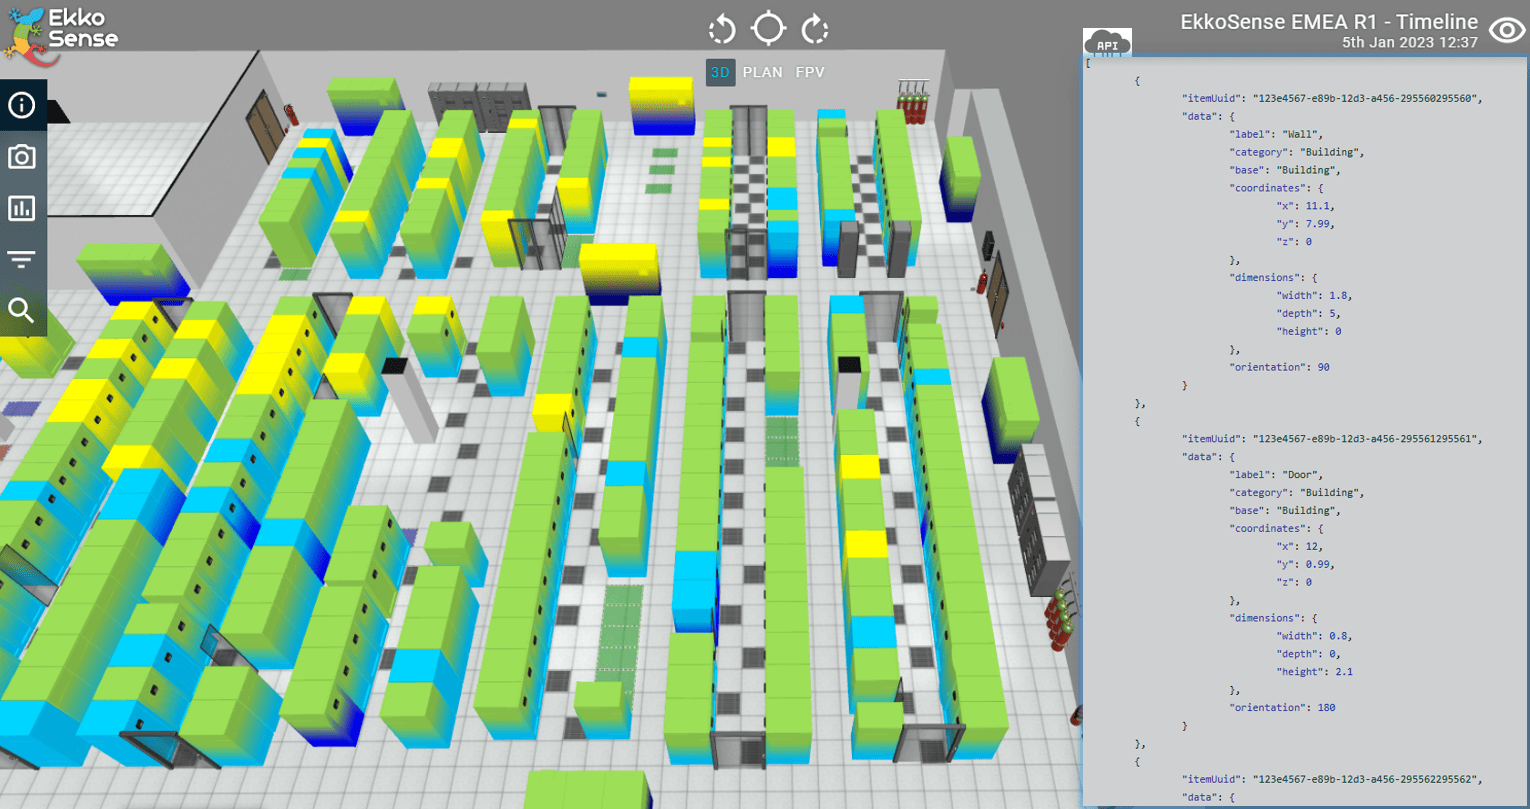Switch to 3D view mode
This screenshot has width=1530, height=809.
(720, 72)
